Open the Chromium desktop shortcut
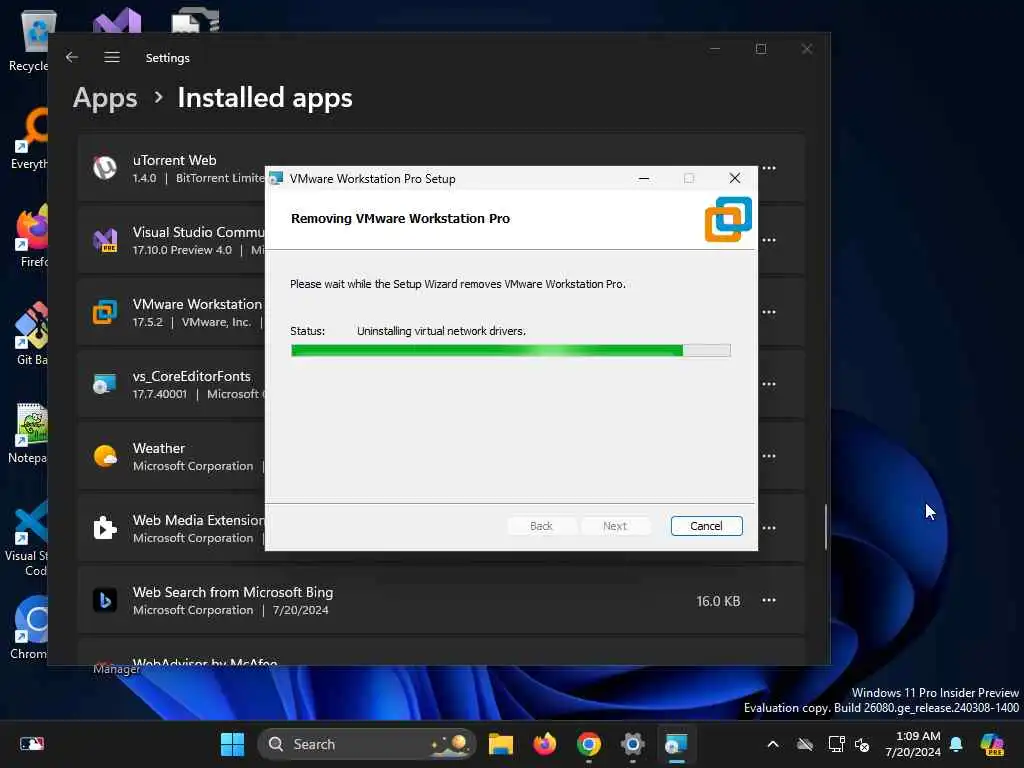This screenshot has width=1024, height=768. click(x=29, y=628)
